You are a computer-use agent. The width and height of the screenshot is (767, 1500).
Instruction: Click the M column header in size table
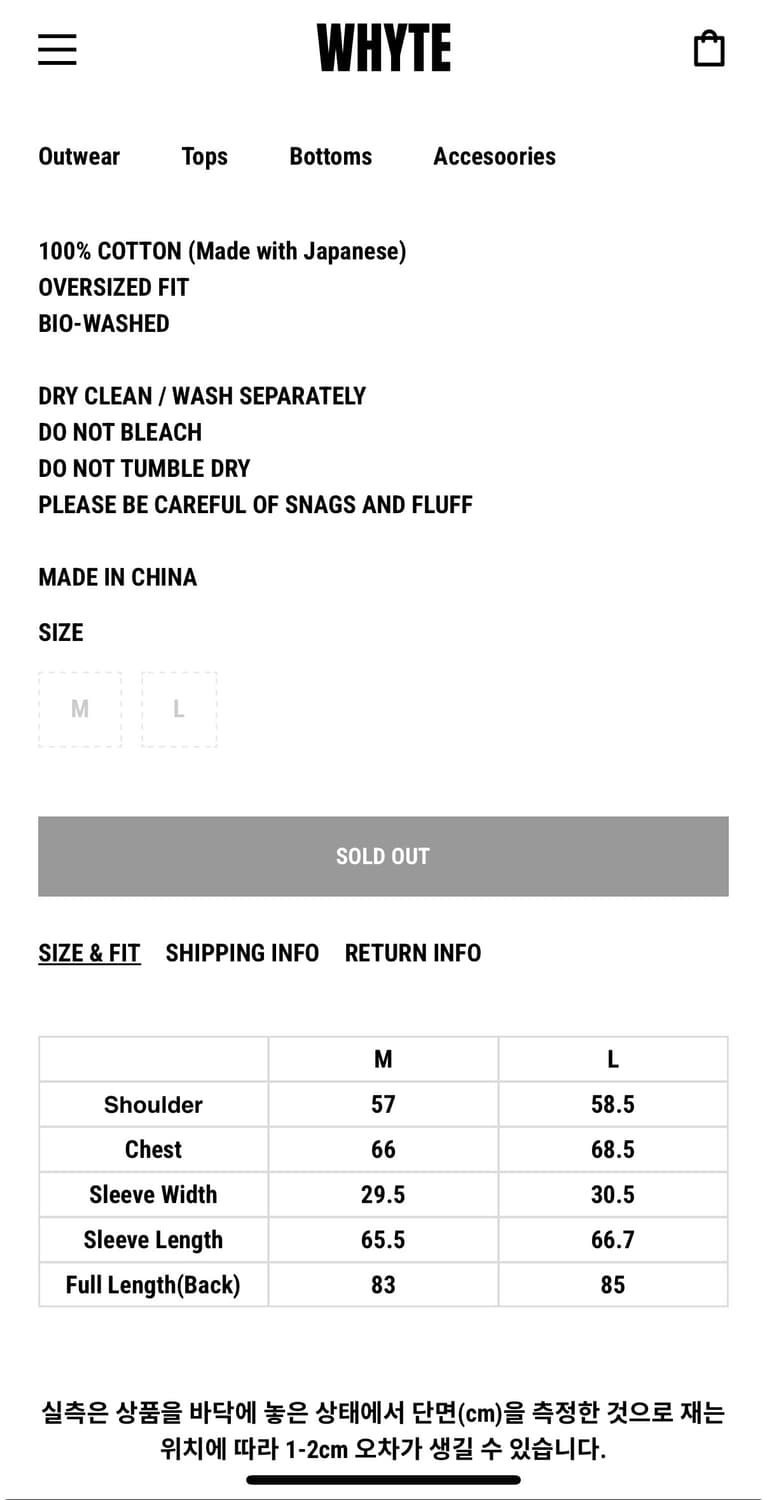coord(383,1059)
